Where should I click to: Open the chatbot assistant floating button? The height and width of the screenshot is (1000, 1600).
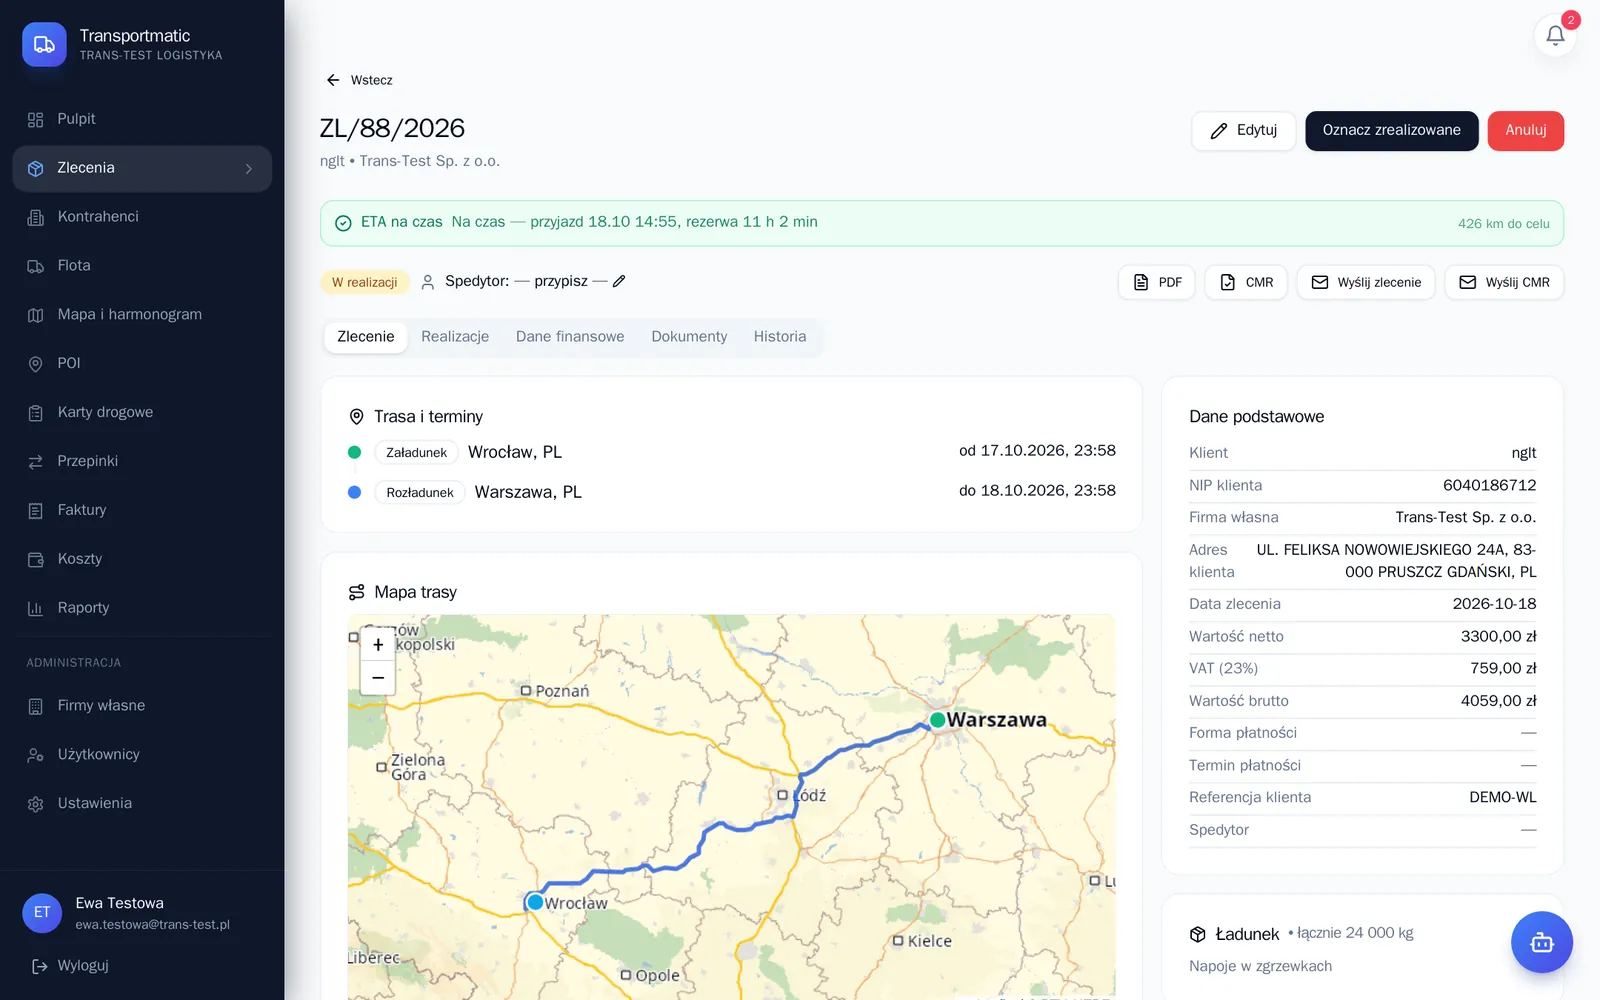(1541, 942)
